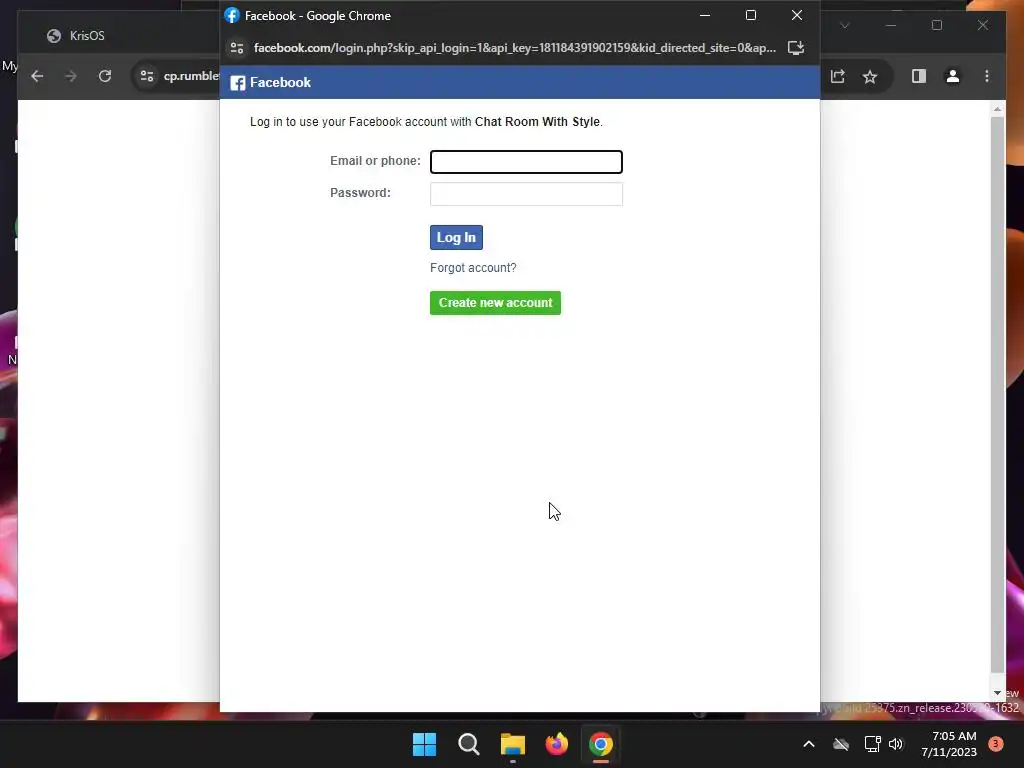Click the share icon in background Chrome toolbar

click(838, 76)
